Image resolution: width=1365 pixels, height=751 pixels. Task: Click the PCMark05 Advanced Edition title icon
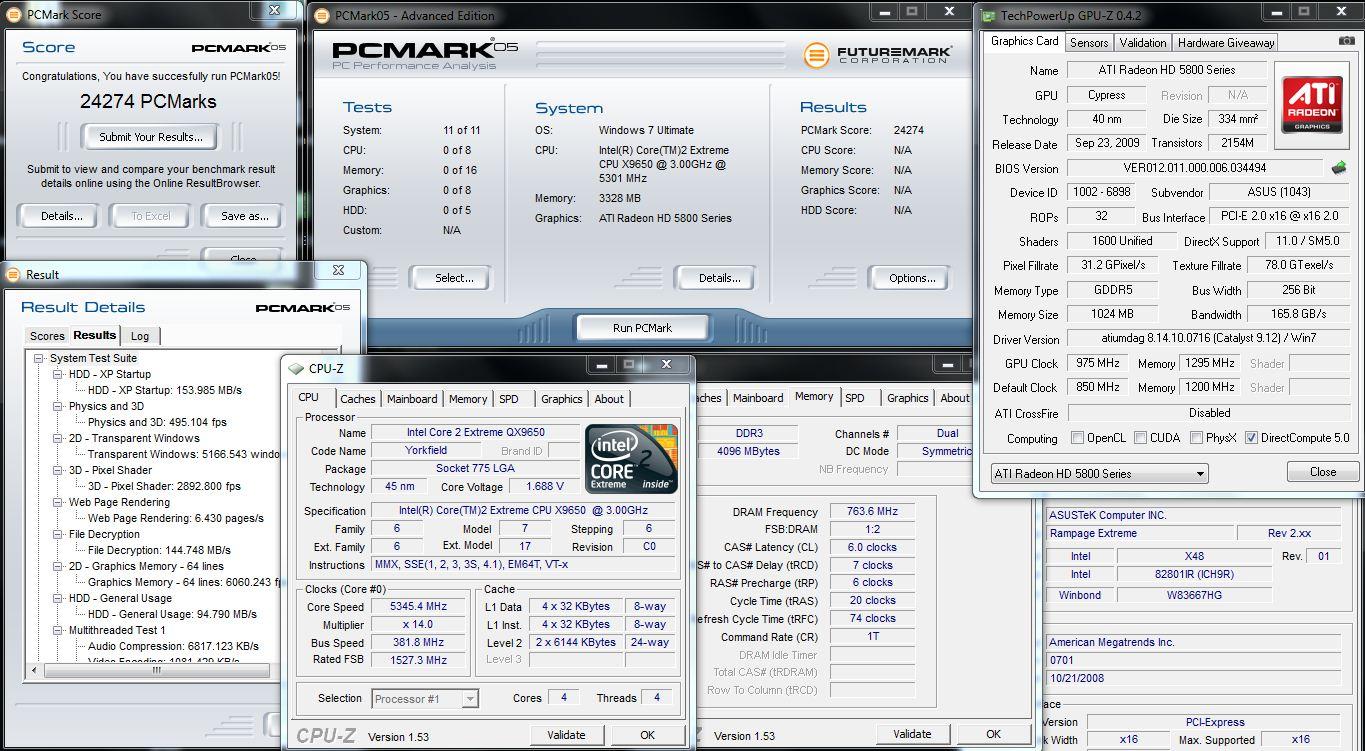tap(322, 15)
